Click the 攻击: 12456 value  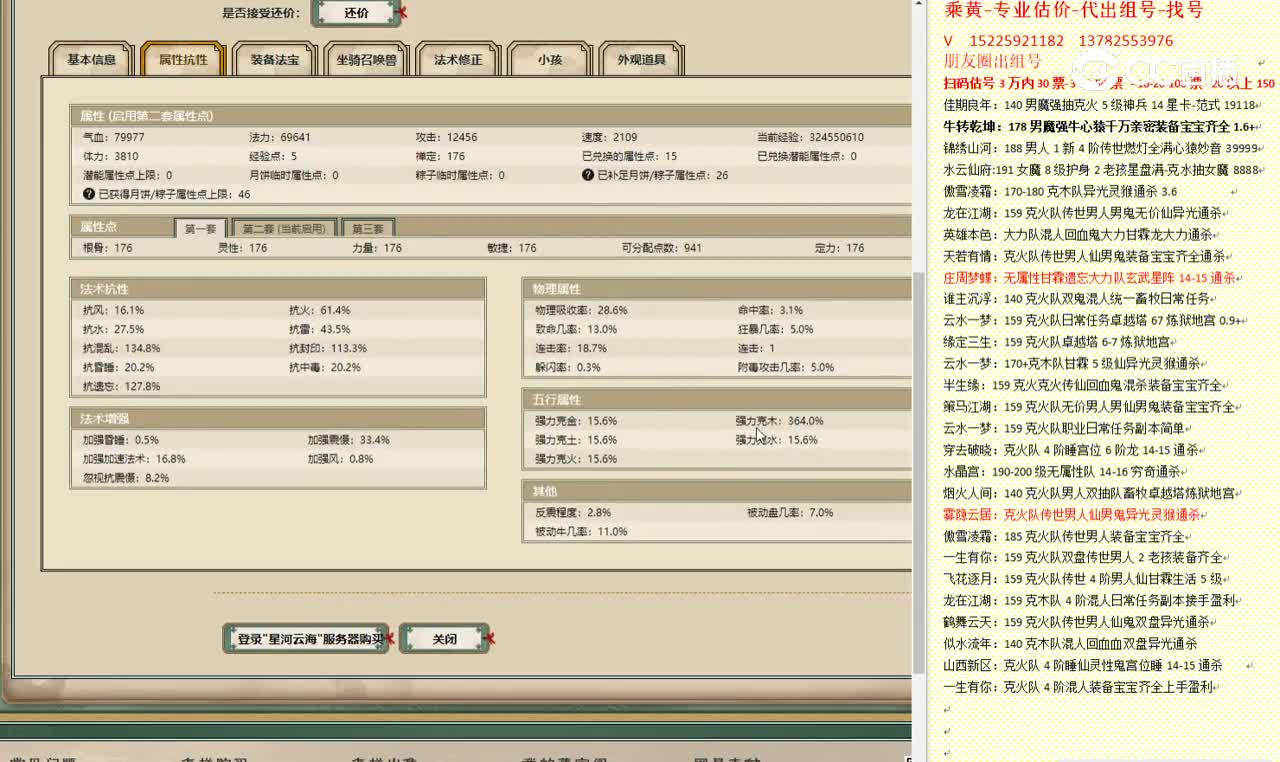coord(446,137)
